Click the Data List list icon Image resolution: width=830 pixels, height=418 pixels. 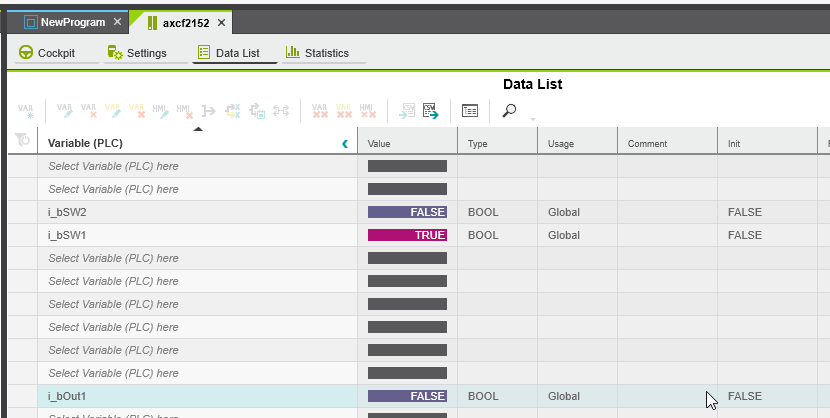[x=204, y=52]
